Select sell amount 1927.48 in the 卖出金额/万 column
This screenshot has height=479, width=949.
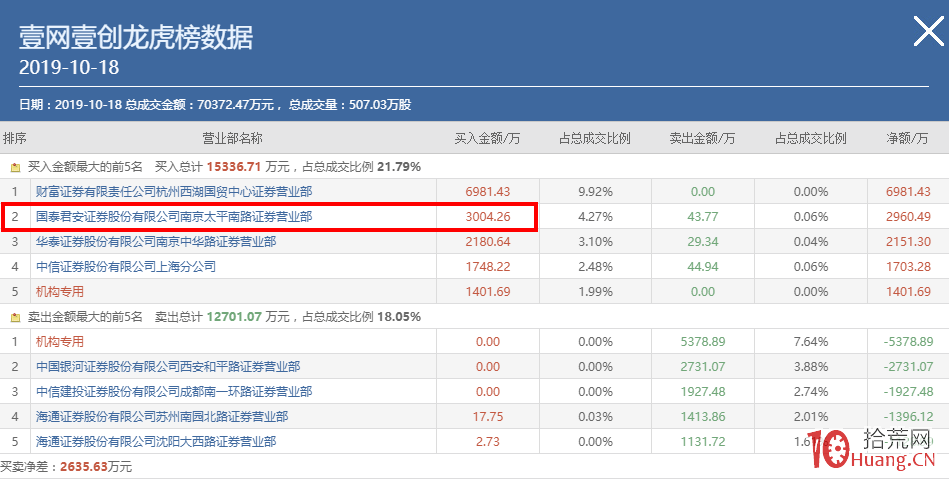click(703, 392)
